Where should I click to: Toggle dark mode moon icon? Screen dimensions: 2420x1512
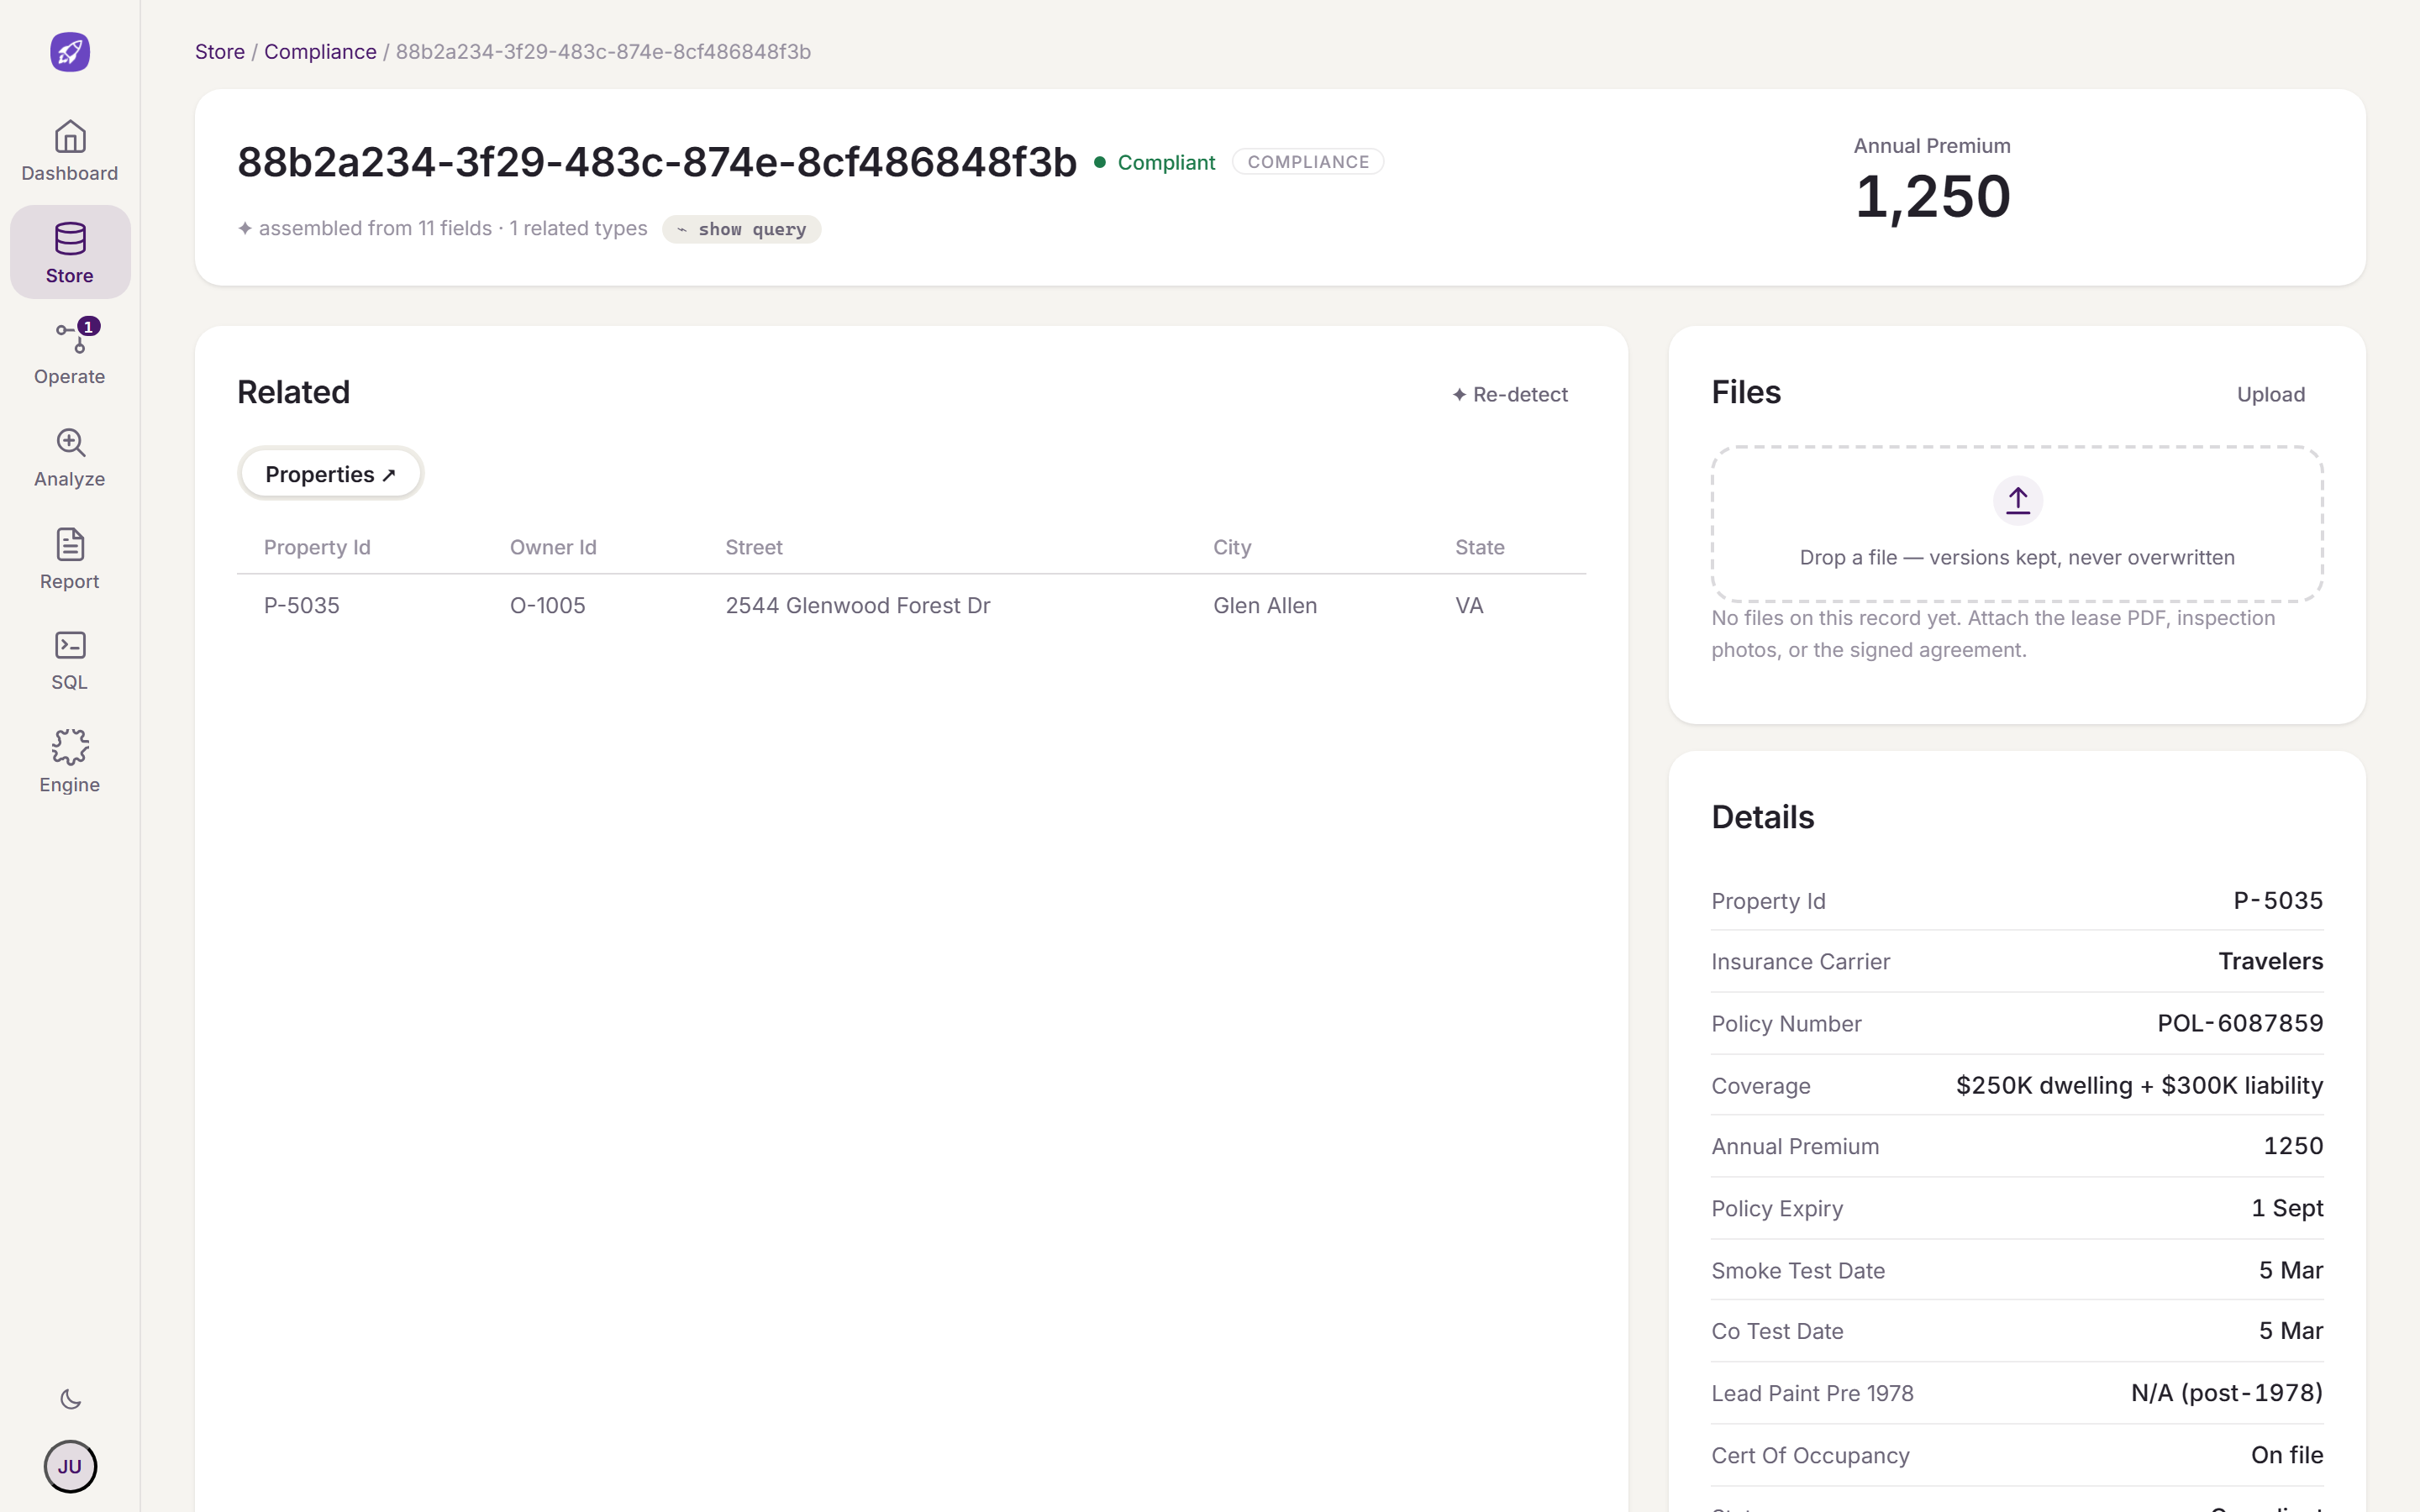click(70, 1399)
